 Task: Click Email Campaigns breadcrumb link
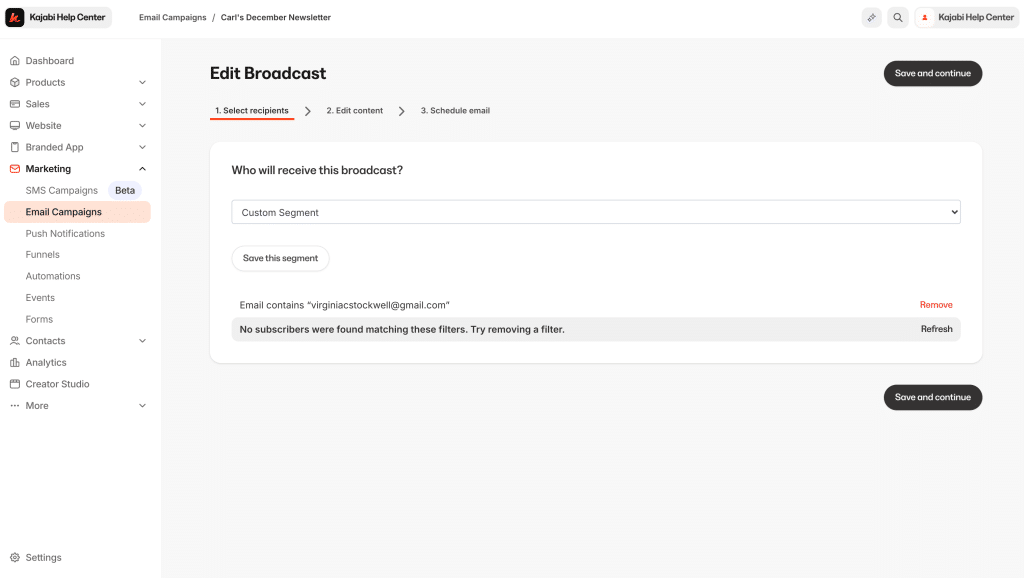(x=172, y=18)
